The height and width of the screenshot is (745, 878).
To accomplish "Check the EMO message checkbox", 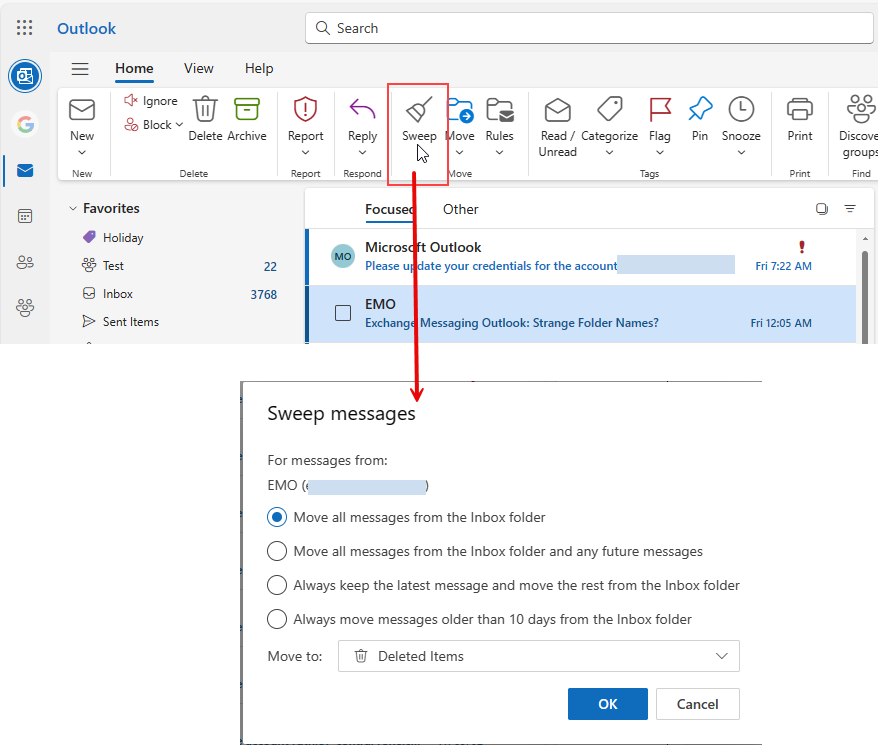I will tap(343, 313).
